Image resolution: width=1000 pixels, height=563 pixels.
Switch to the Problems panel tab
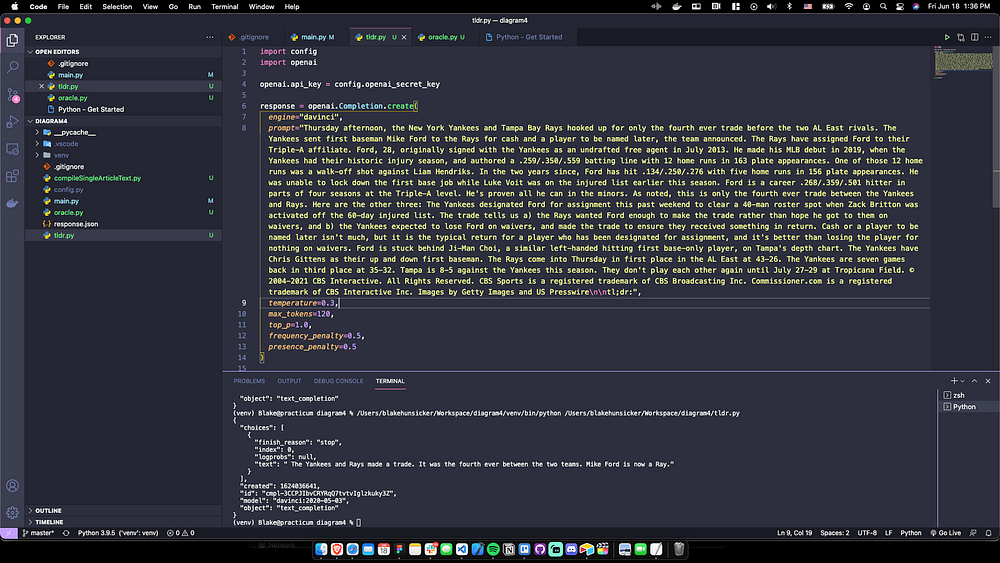[249, 381]
